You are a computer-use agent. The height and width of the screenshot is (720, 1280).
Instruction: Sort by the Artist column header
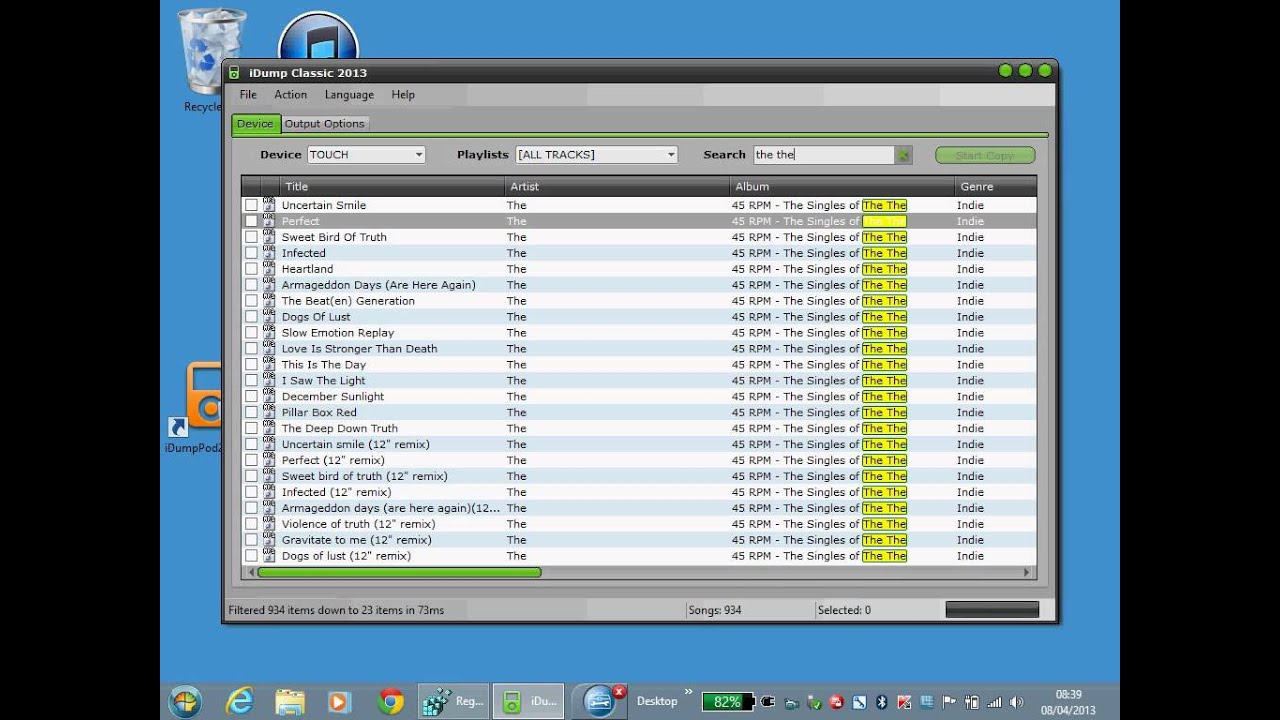pyautogui.click(x=618, y=186)
